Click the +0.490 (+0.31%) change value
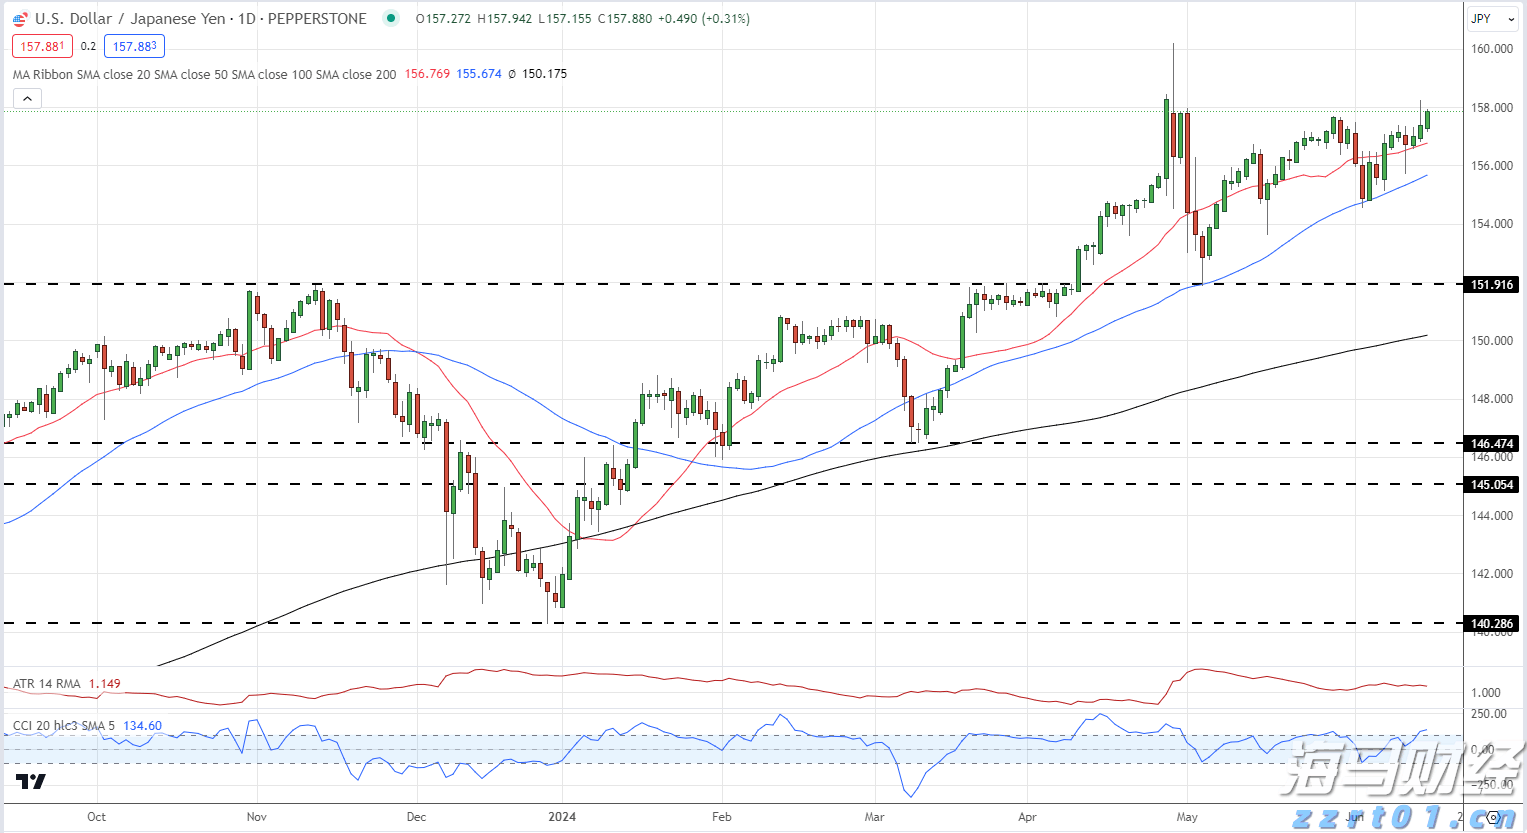Viewport: 1527px width, 833px height. 704,19
